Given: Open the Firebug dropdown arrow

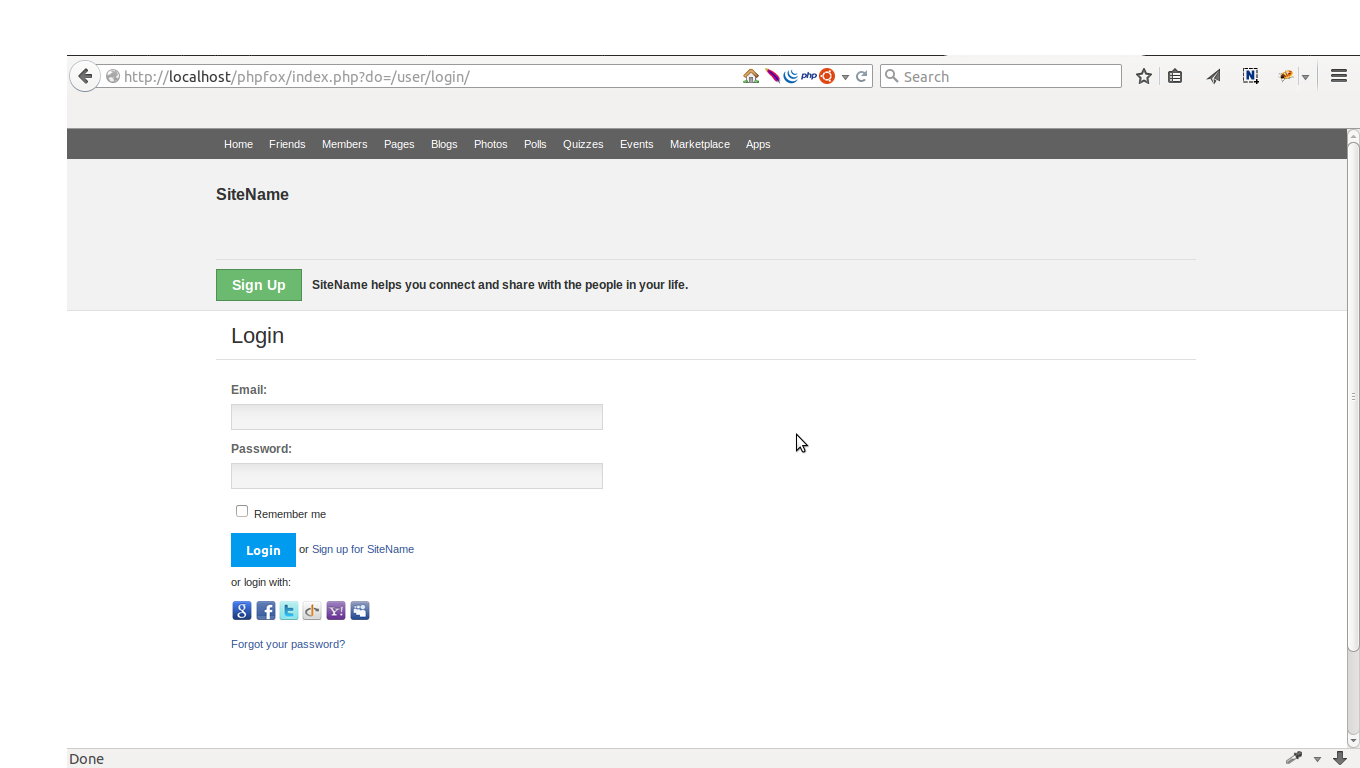Looking at the screenshot, I should pyautogui.click(x=1305, y=77).
